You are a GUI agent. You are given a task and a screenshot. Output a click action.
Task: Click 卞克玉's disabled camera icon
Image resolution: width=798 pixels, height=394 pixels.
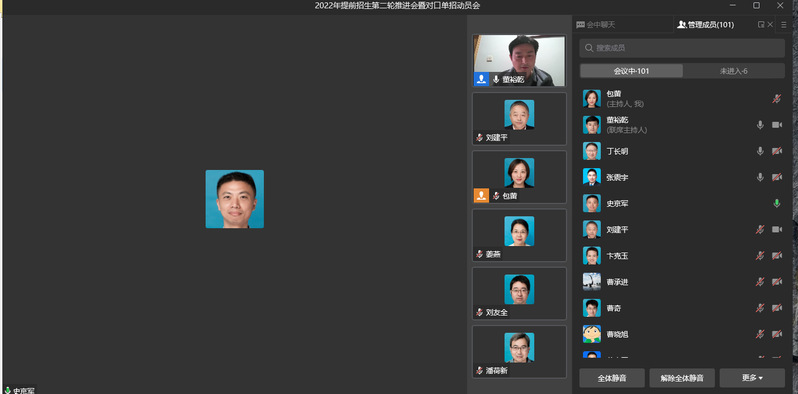click(x=777, y=256)
